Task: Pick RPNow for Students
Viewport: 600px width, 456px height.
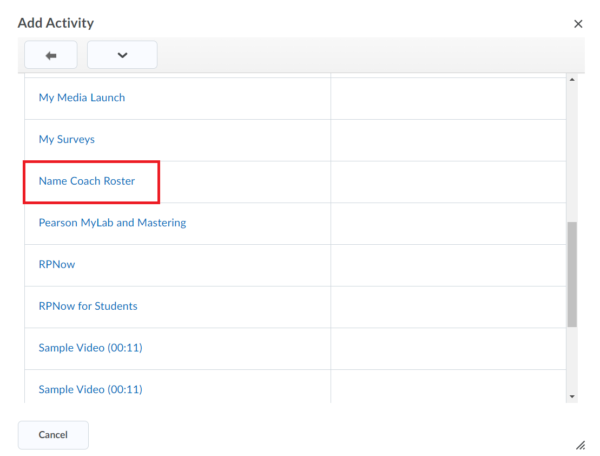Action: click(x=88, y=306)
